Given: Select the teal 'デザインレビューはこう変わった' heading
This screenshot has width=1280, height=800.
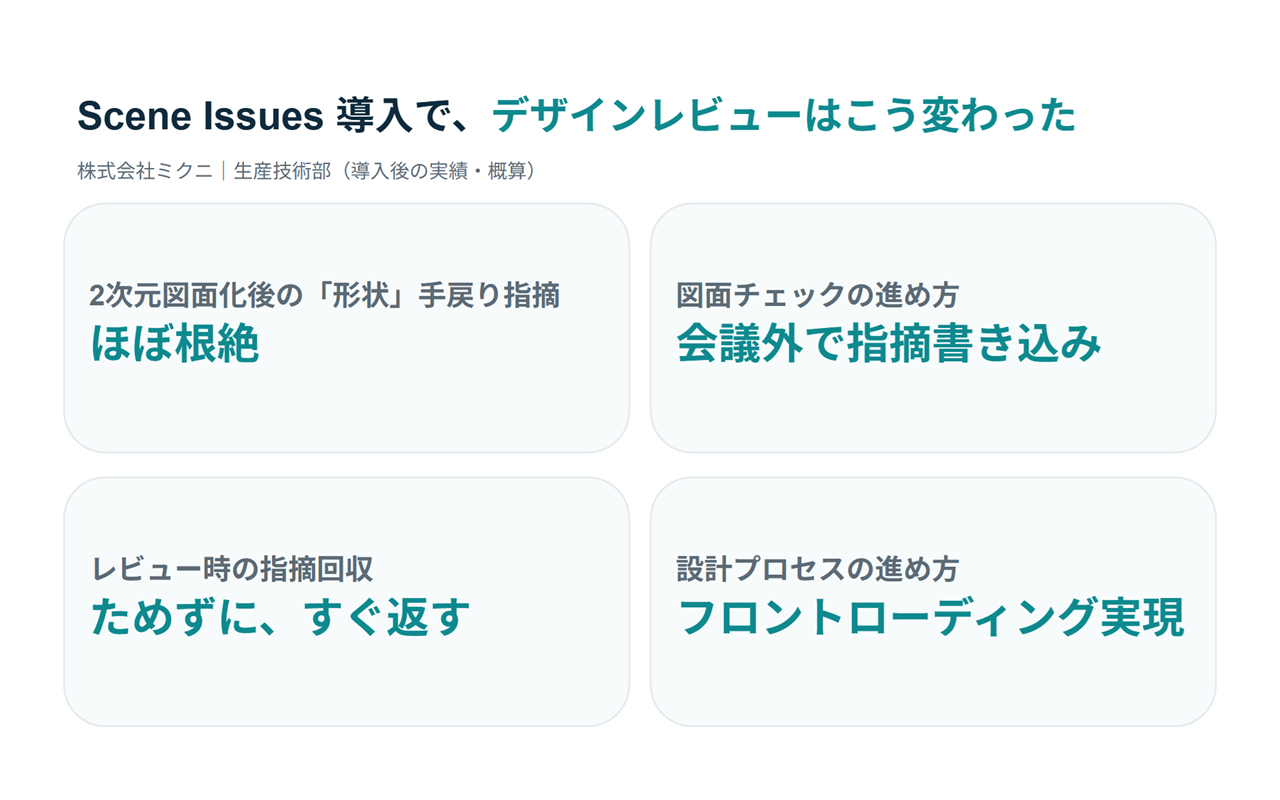Looking at the screenshot, I should tap(784, 117).
